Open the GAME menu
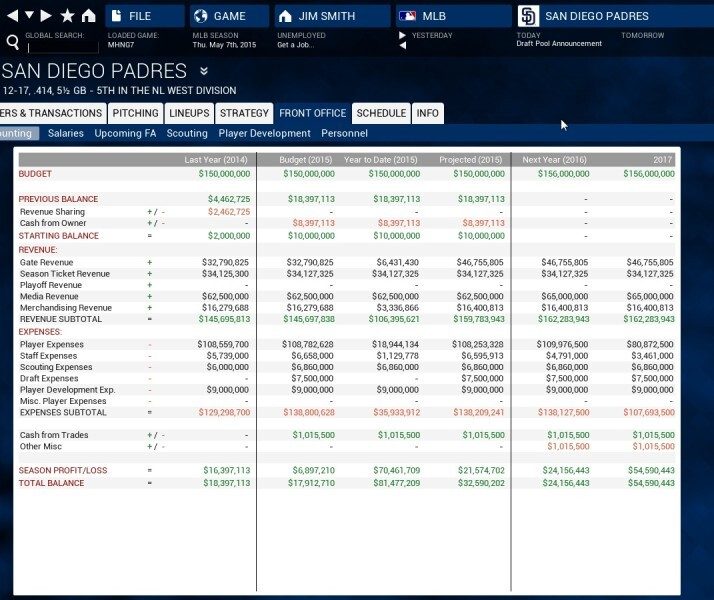714x600 pixels. 230,16
